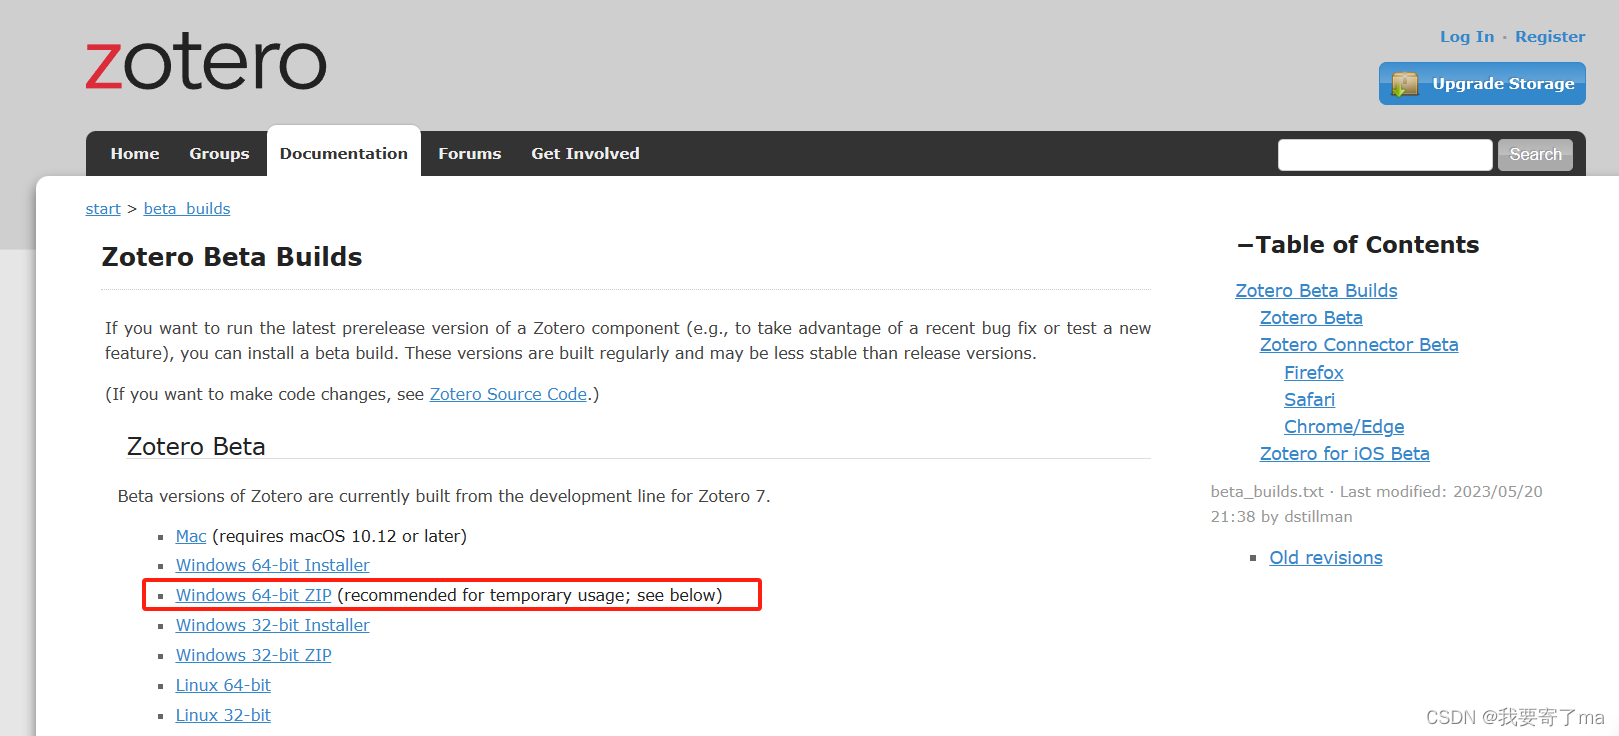Screen dimensions: 1619x736
Task: Click the Upgrade Storage button
Action: 1482,83
